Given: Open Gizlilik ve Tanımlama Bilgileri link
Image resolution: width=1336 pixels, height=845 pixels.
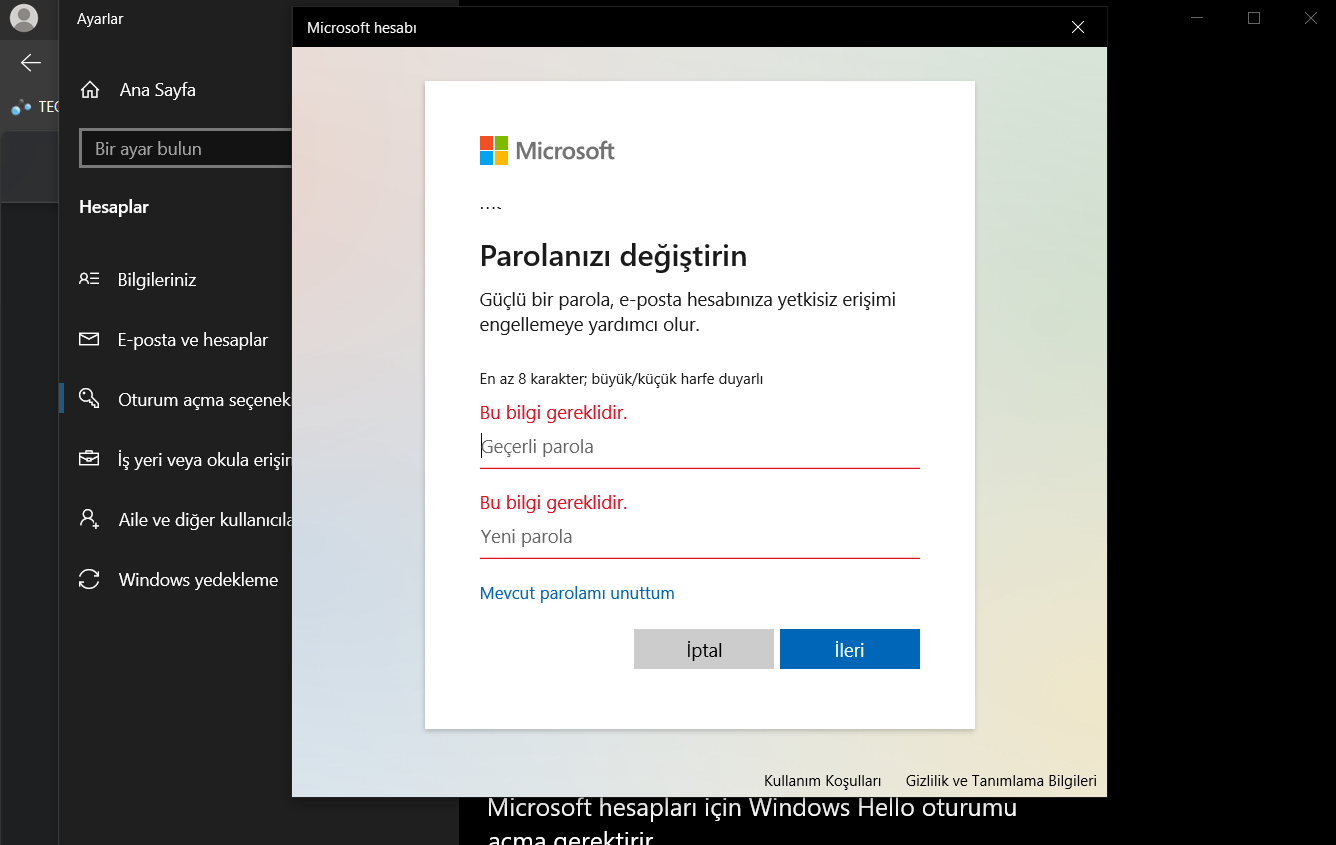Looking at the screenshot, I should [x=1001, y=781].
